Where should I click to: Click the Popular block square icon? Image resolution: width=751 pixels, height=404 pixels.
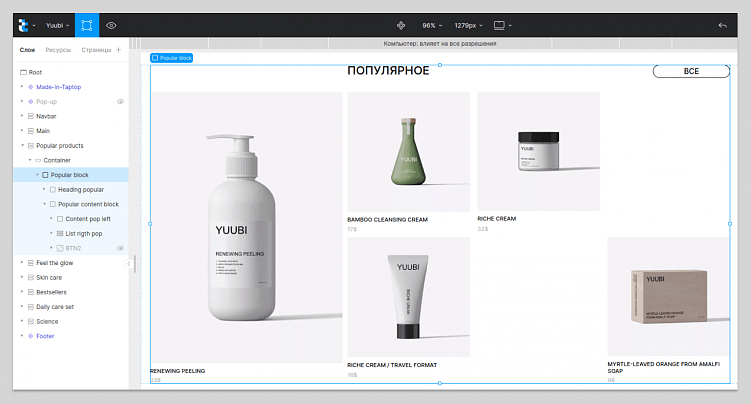45,175
